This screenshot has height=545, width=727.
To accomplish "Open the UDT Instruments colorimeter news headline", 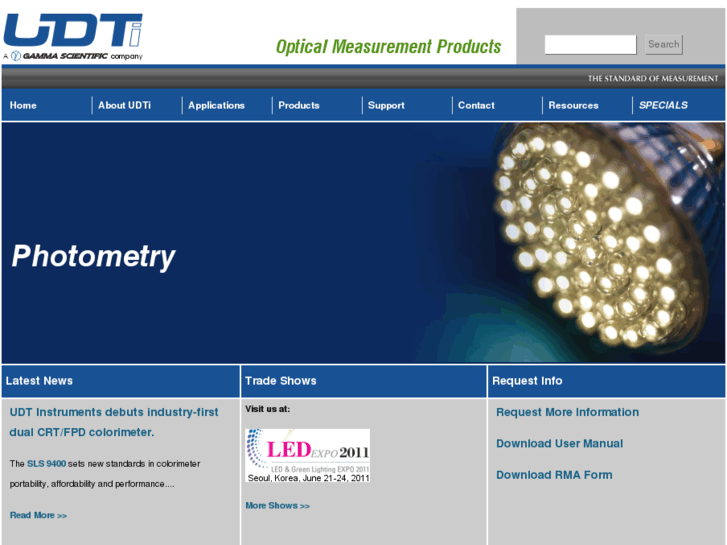I will click(114, 422).
